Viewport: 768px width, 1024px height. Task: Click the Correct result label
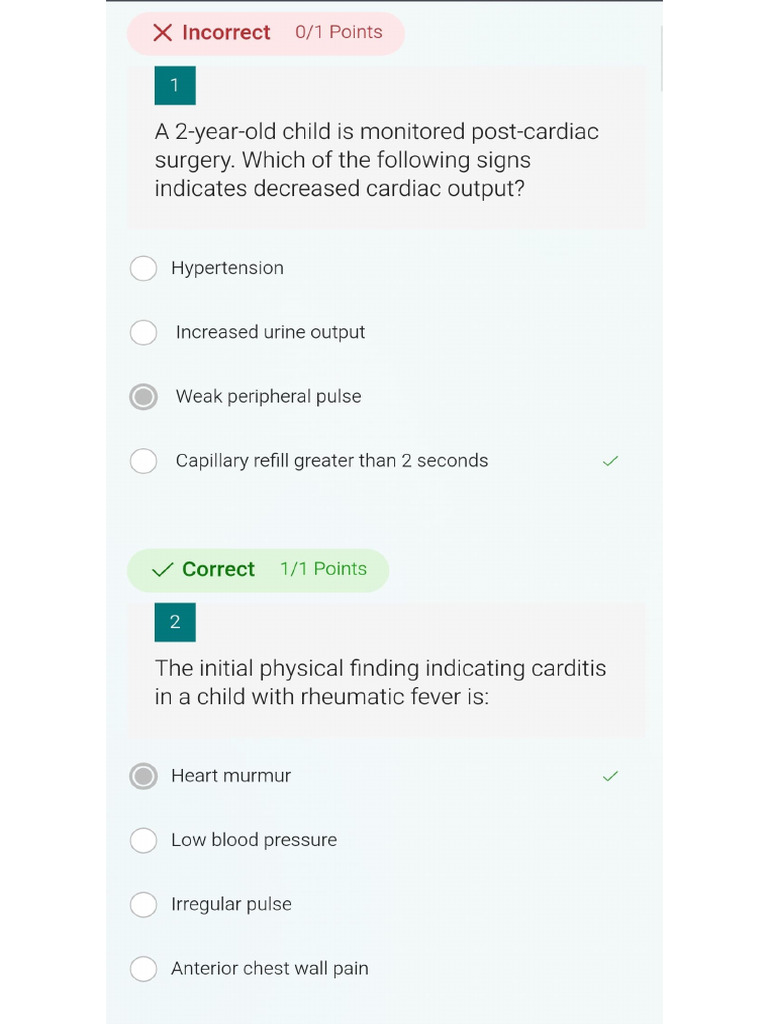[218, 570]
